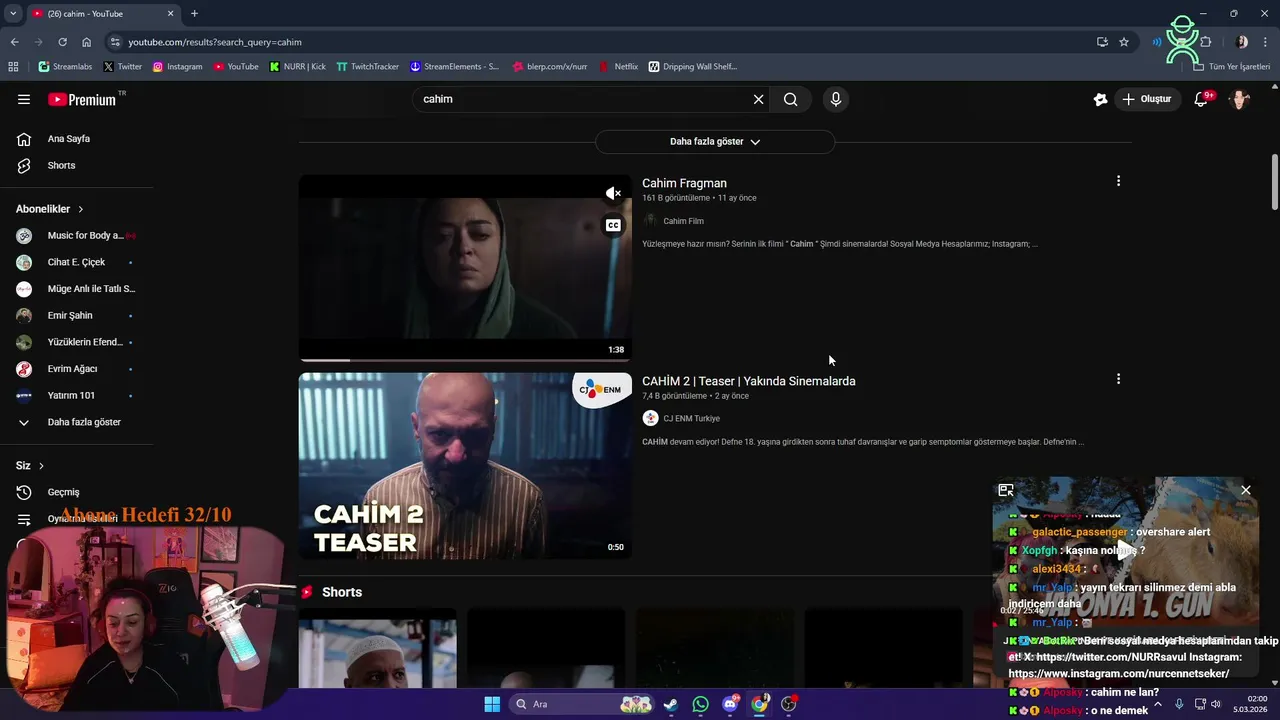Click the CJ ENM Türkiye channel avatar
1280x720 pixels.
650,418
